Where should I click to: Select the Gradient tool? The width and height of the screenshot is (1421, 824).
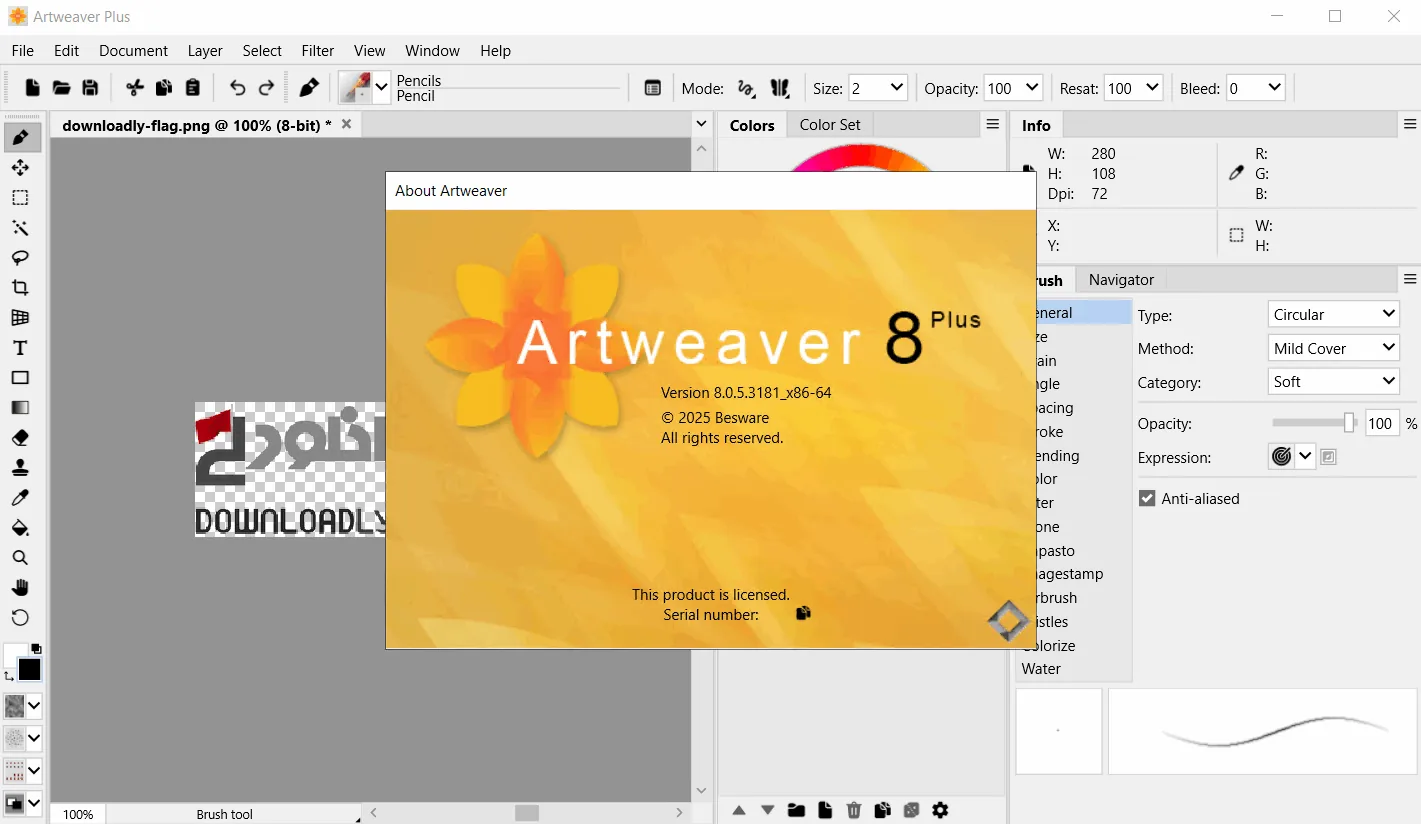click(20, 407)
